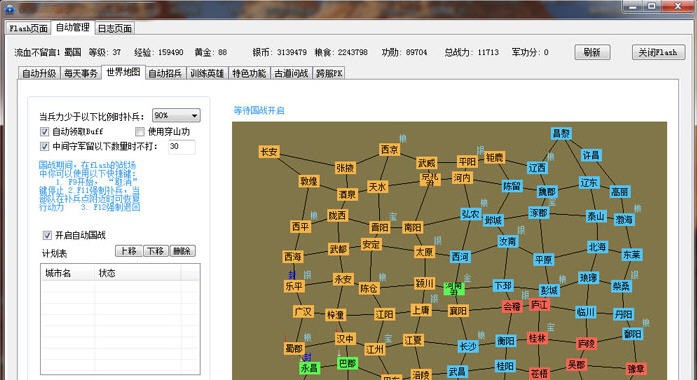
Task: Click the 张掖 city node
Action: click(x=345, y=168)
